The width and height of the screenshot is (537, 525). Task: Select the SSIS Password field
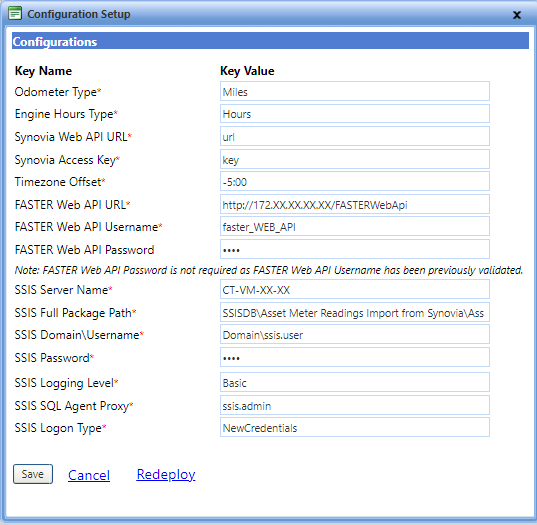[x=355, y=358]
